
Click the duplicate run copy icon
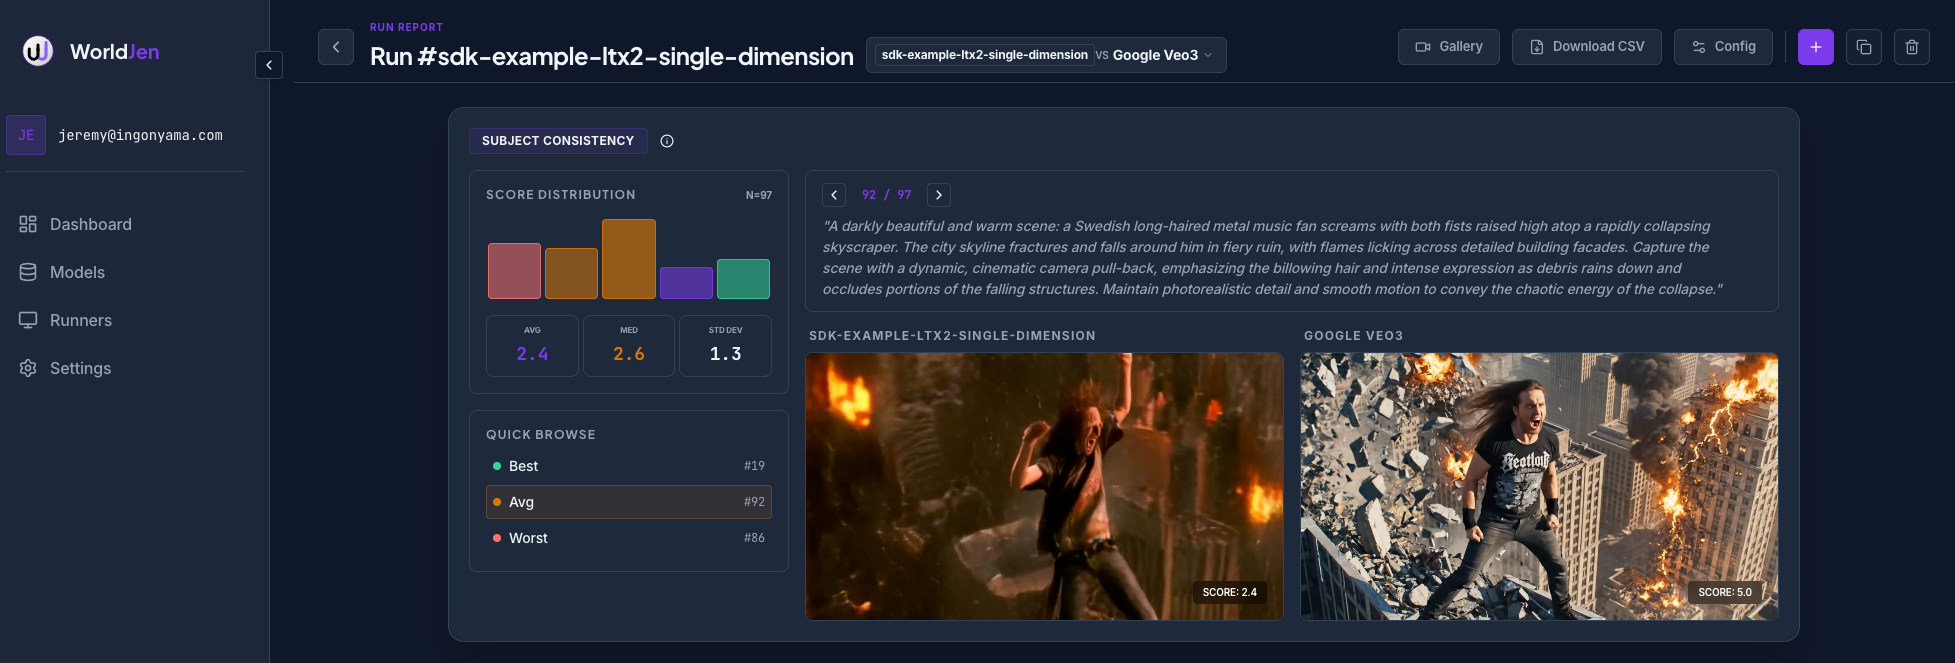coord(1863,47)
